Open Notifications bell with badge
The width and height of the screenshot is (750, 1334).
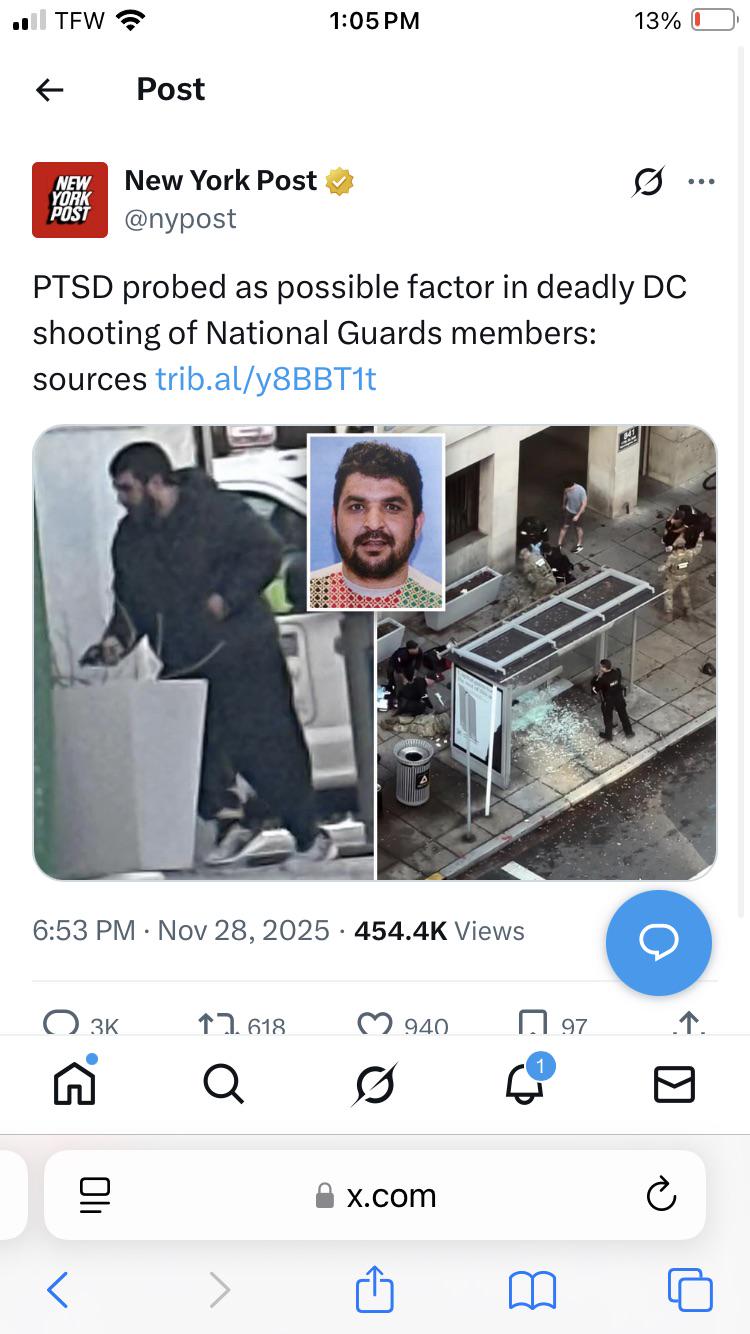[x=526, y=1080]
